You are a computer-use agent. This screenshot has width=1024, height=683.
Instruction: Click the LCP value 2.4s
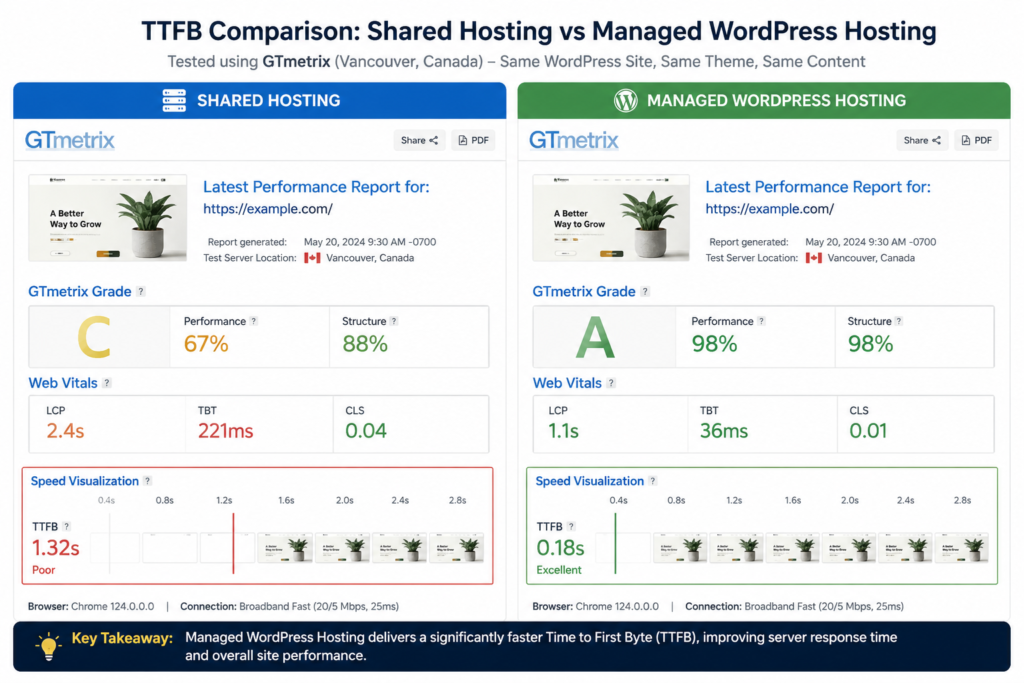click(x=65, y=431)
